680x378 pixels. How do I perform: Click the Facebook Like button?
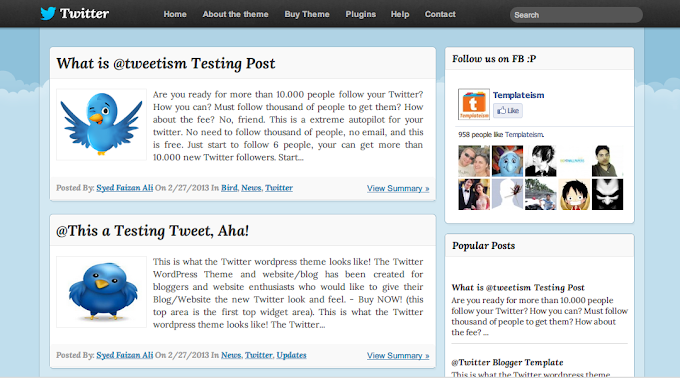pos(508,111)
